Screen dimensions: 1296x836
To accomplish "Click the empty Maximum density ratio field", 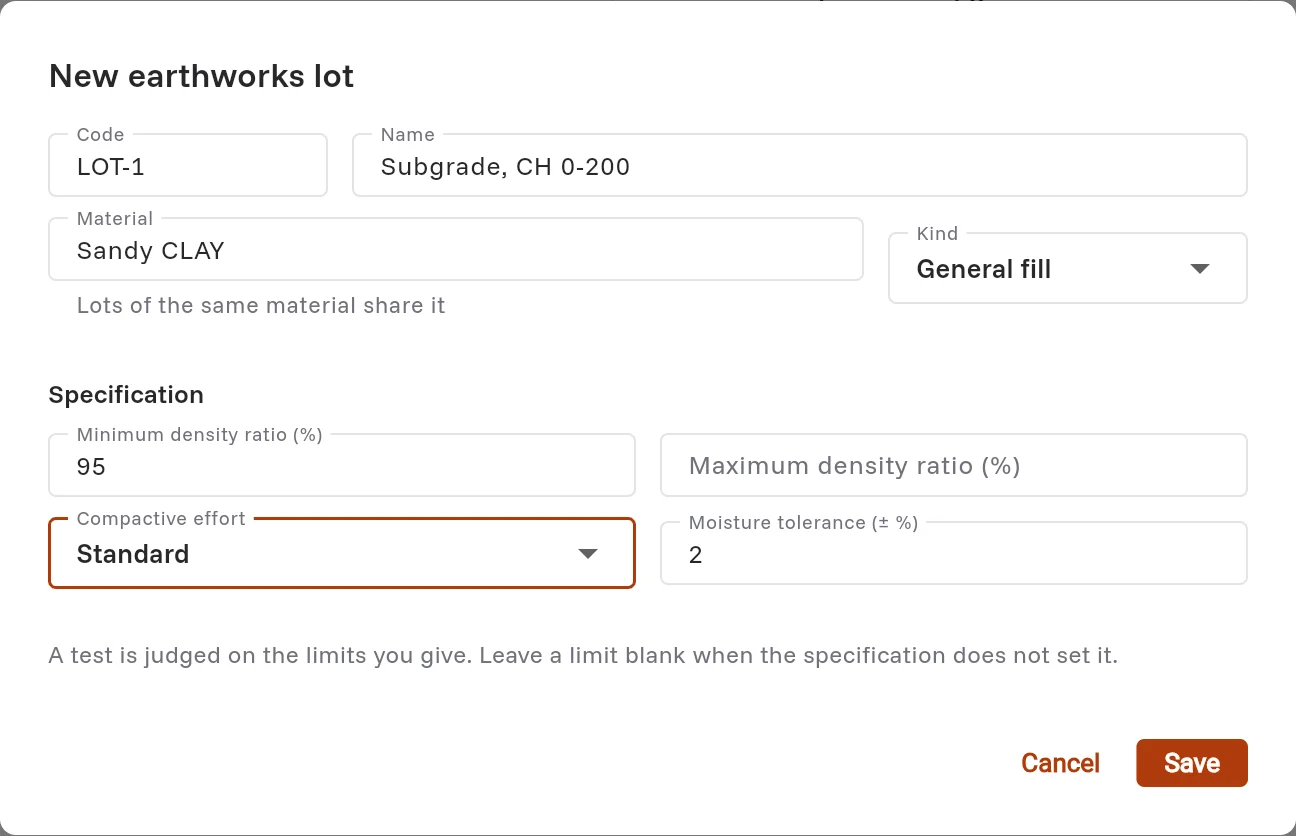I will [954, 465].
